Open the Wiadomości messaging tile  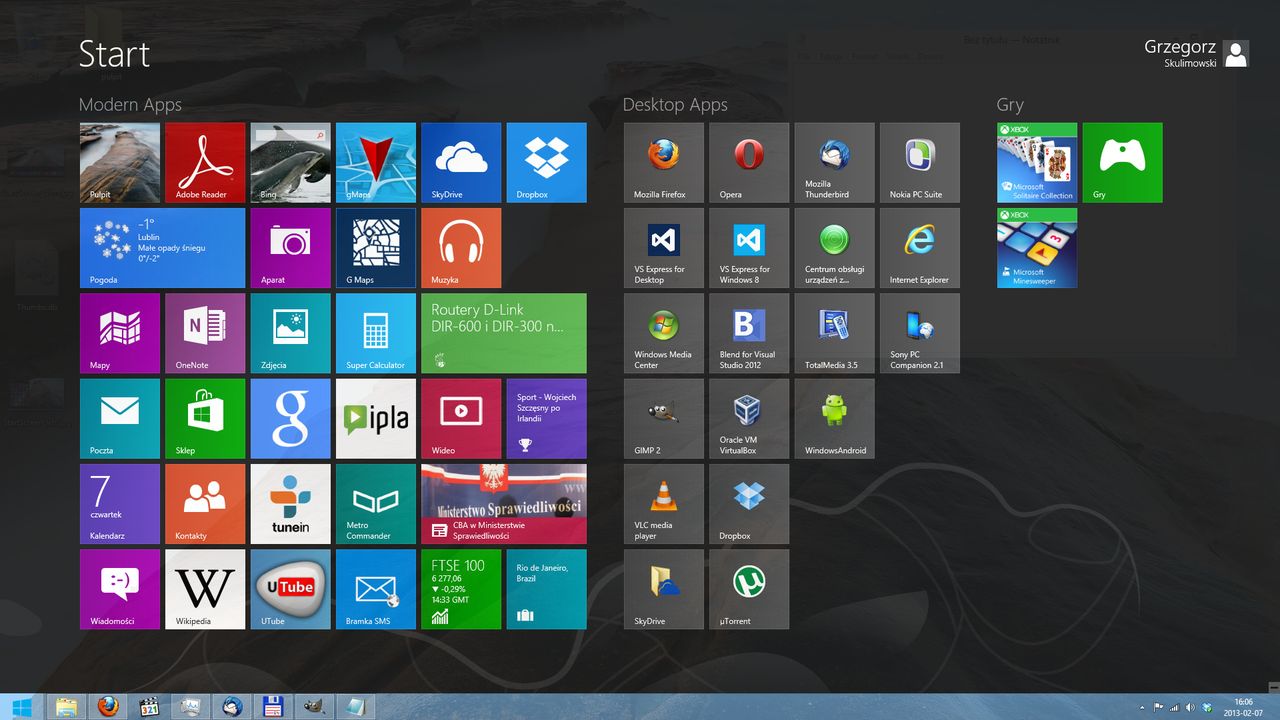(120, 589)
